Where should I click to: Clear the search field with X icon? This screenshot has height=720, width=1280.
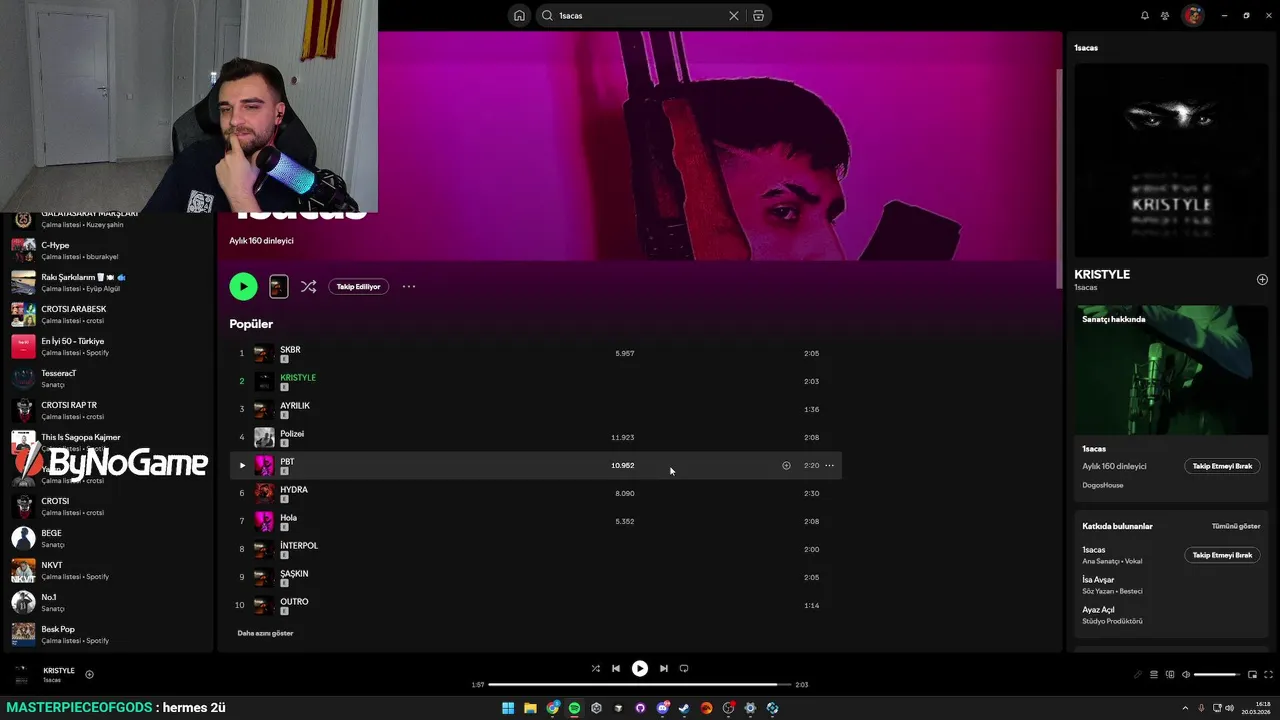[734, 16]
